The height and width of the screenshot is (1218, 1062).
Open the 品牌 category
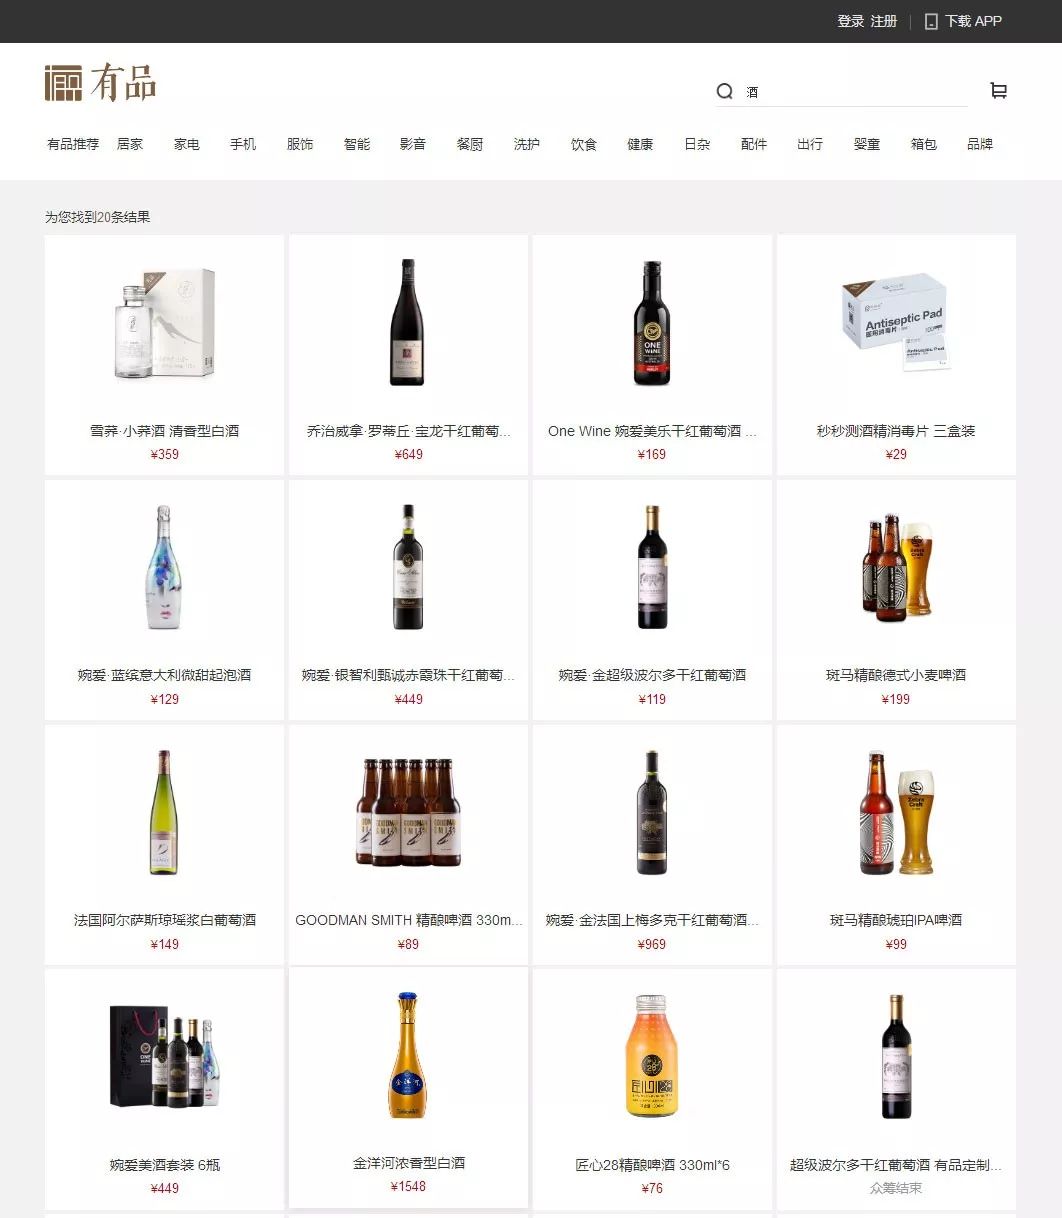(x=980, y=144)
